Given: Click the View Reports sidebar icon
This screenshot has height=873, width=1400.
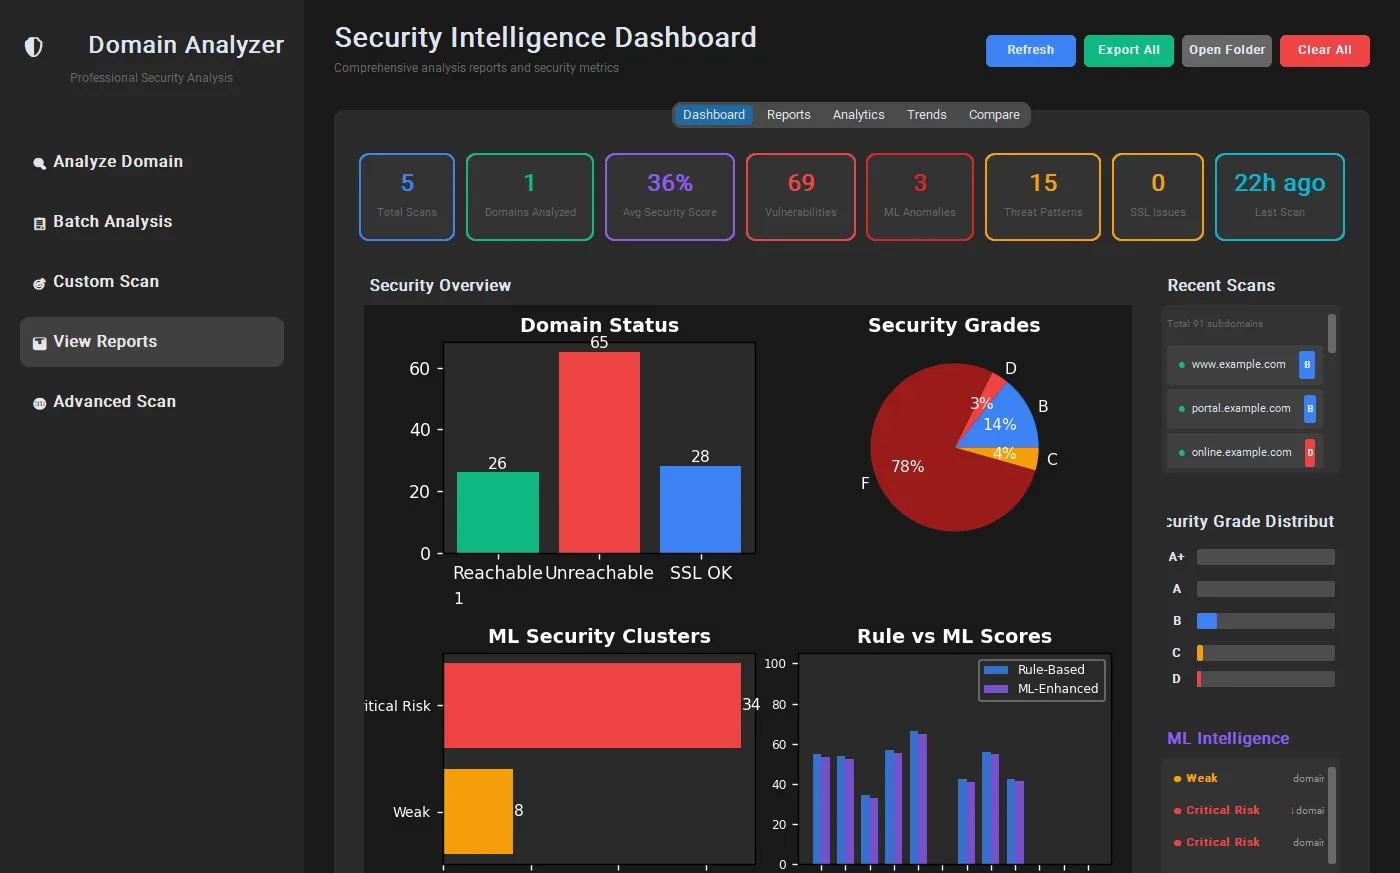Looking at the screenshot, I should click(40, 343).
